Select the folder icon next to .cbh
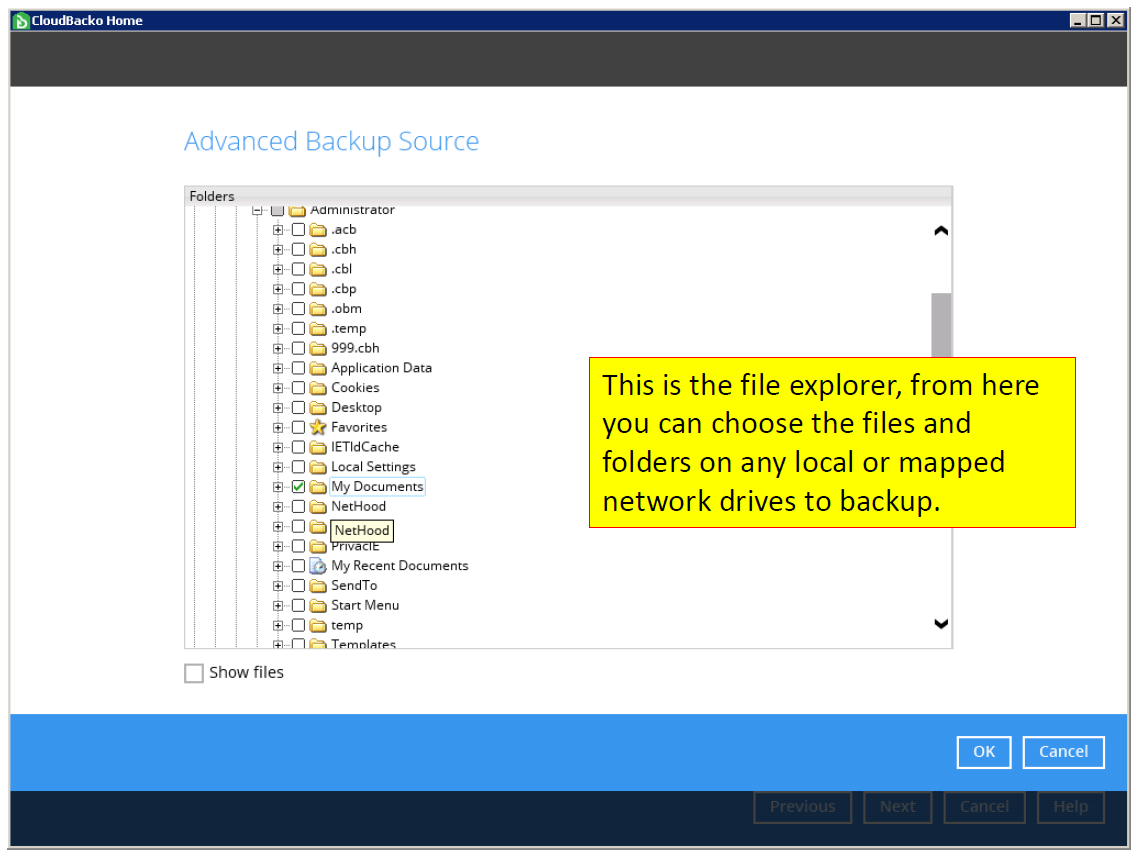The image size is (1139, 856). point(318,249)
